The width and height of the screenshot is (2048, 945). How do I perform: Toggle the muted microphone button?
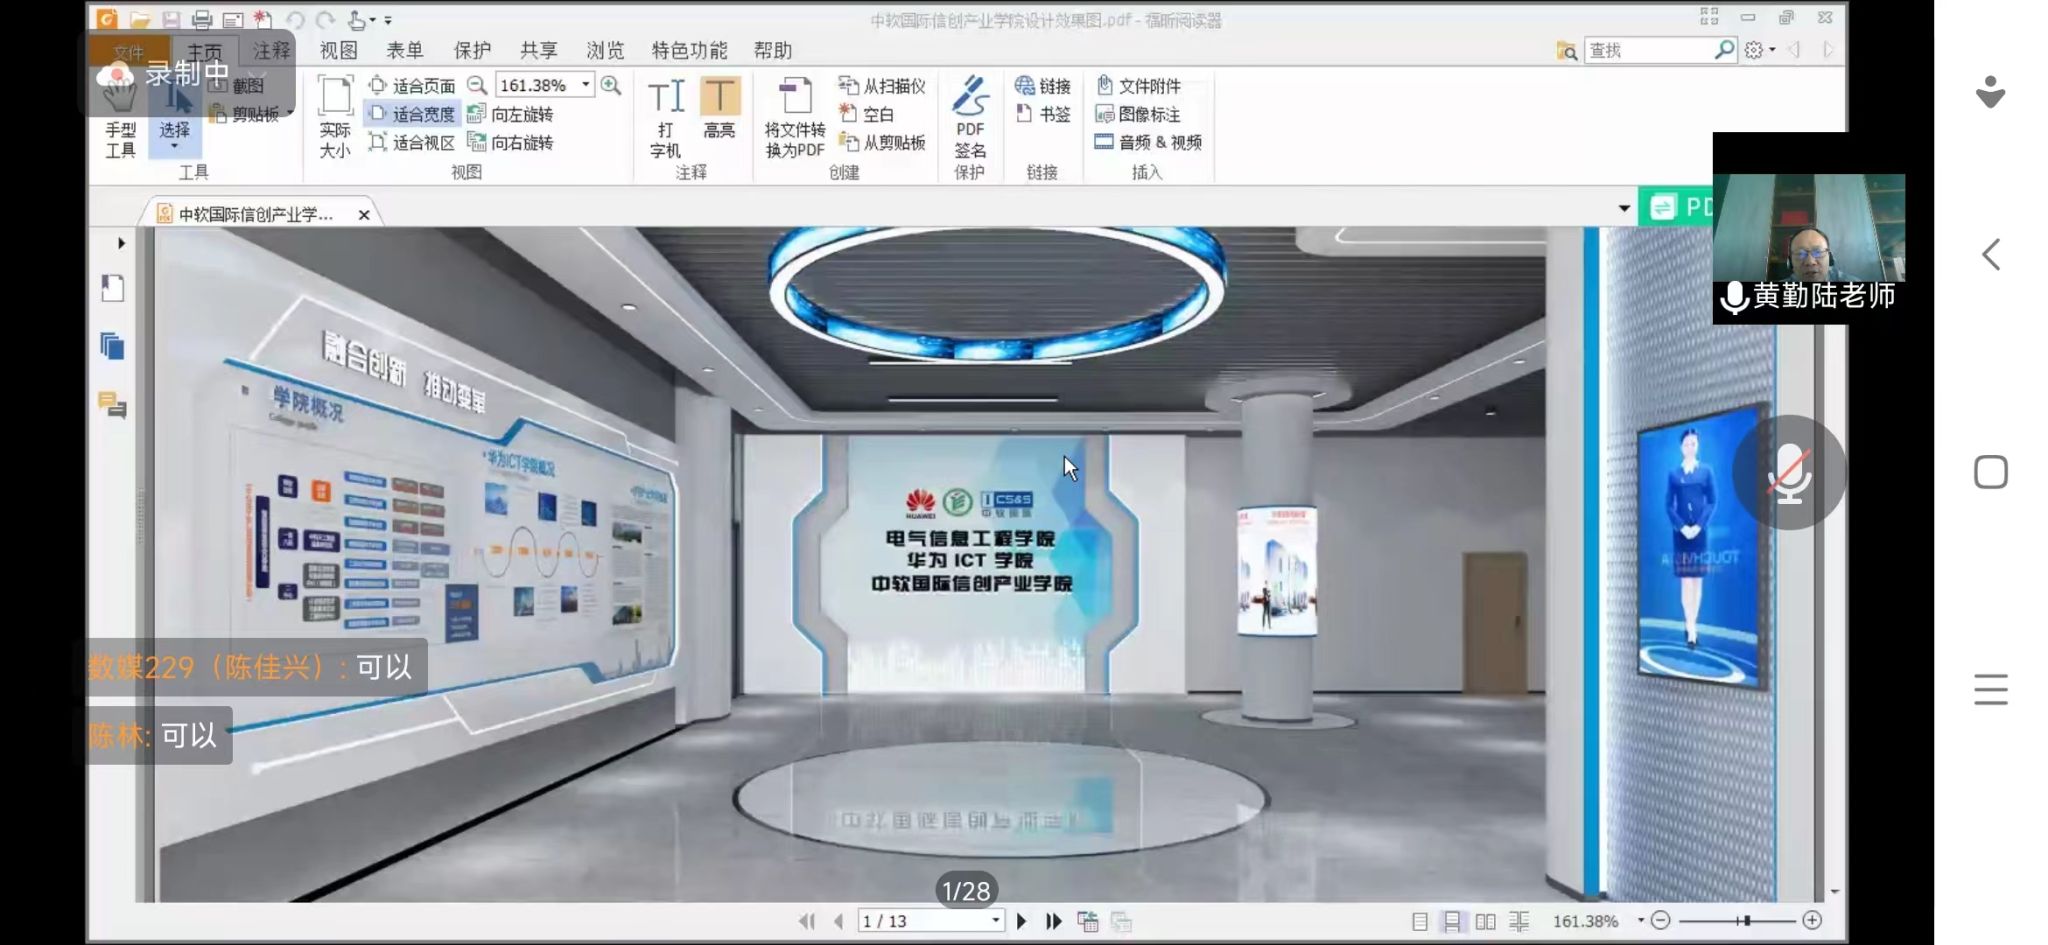(1788, 473)
